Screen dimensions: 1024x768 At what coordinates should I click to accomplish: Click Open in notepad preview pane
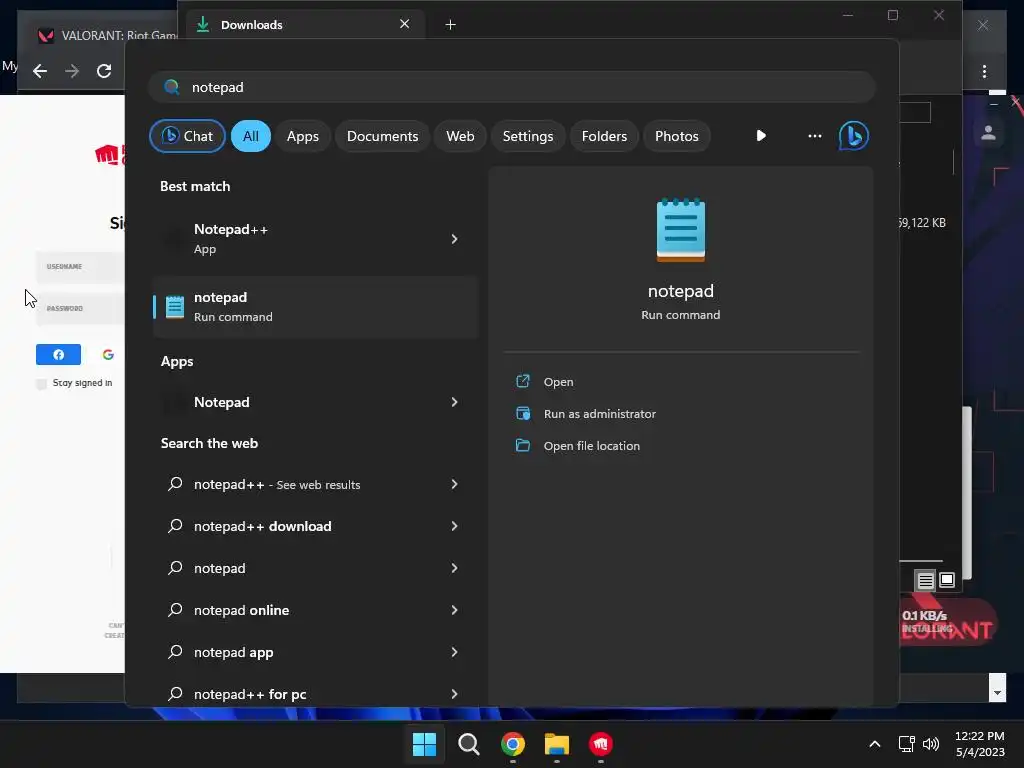tap(558, 382)
